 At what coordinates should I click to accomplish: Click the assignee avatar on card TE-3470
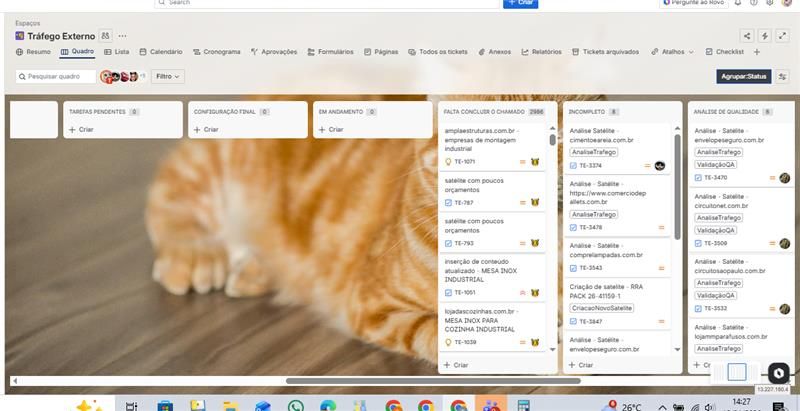pyautogui.click(x=785, y=178)
